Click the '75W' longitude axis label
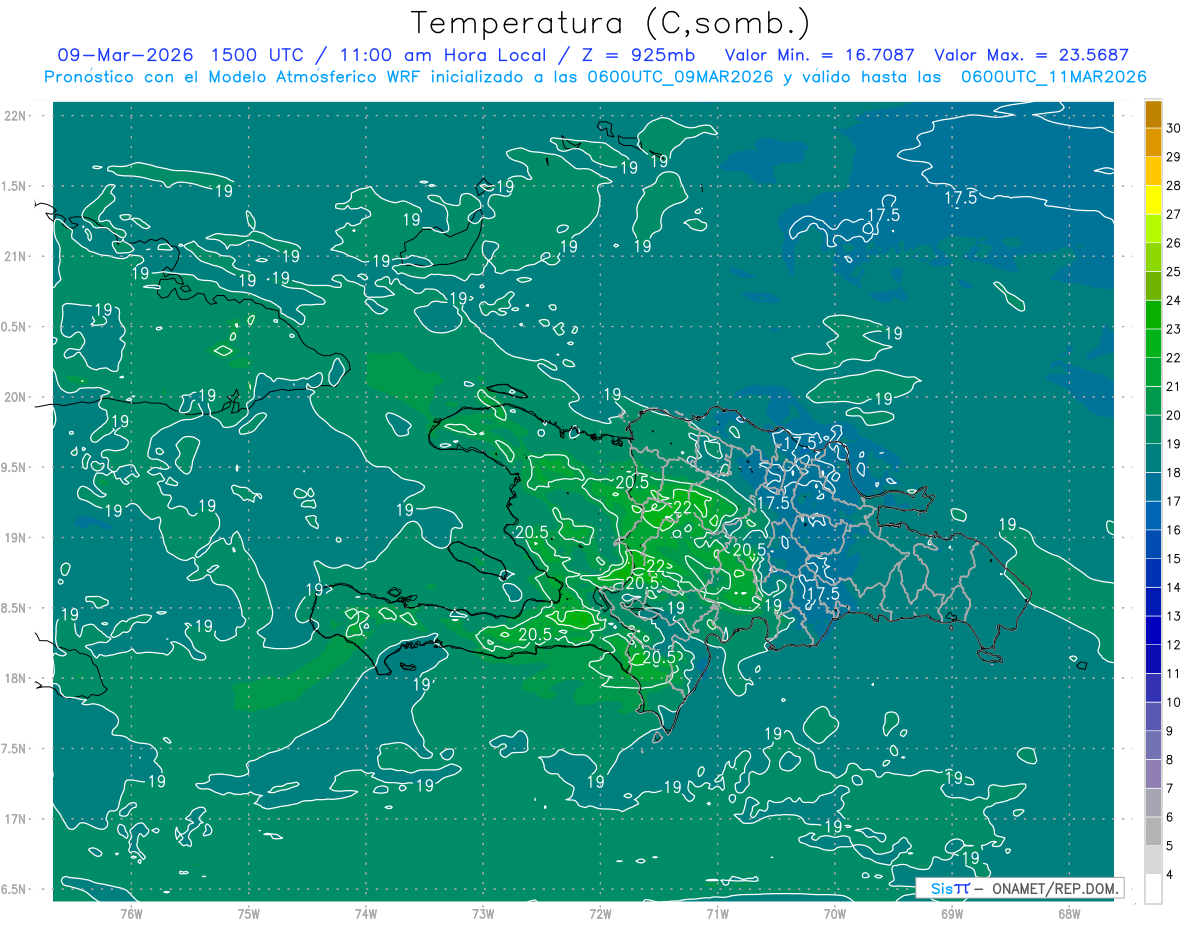Image resolution: width=1200 pixels, height=927 pixels. pos(248,913)
